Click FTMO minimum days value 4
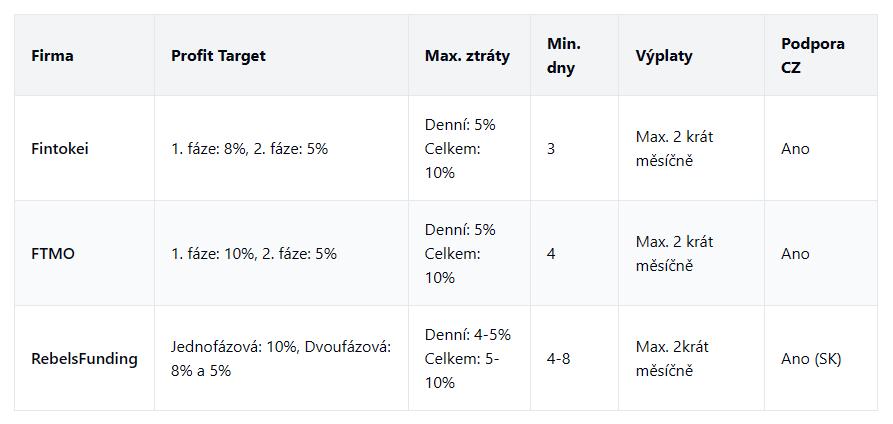The height and width of the screenshot is (424, 893). click(x=551, y=254)
